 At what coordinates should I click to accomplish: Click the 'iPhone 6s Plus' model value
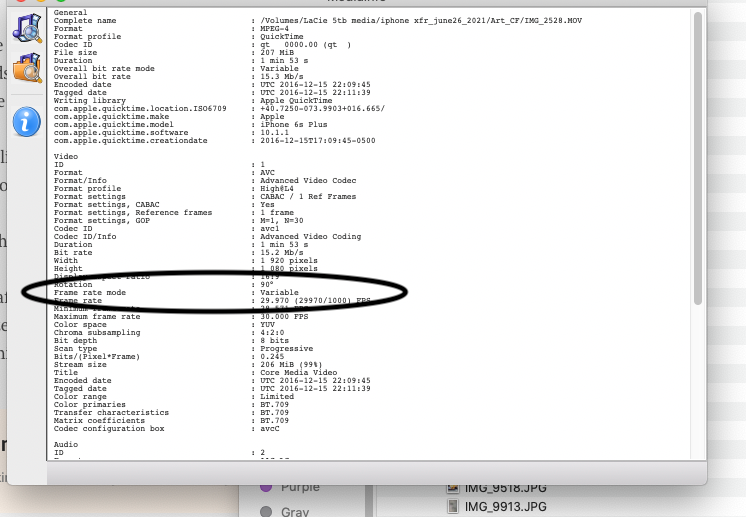[x=294, y=125]
